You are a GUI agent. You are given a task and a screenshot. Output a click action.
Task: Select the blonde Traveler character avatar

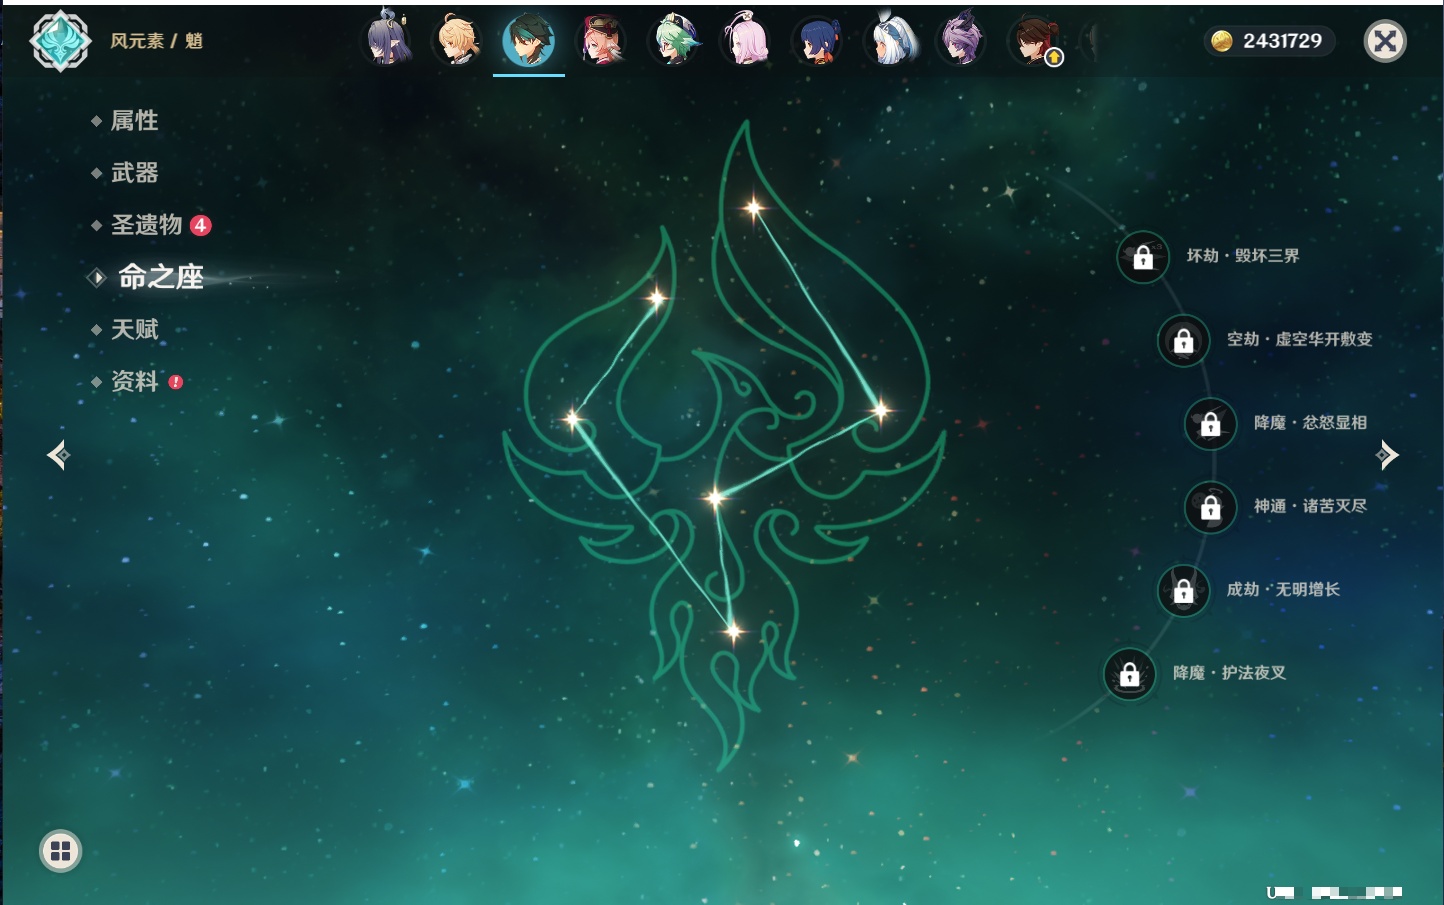tap(457, 41)
